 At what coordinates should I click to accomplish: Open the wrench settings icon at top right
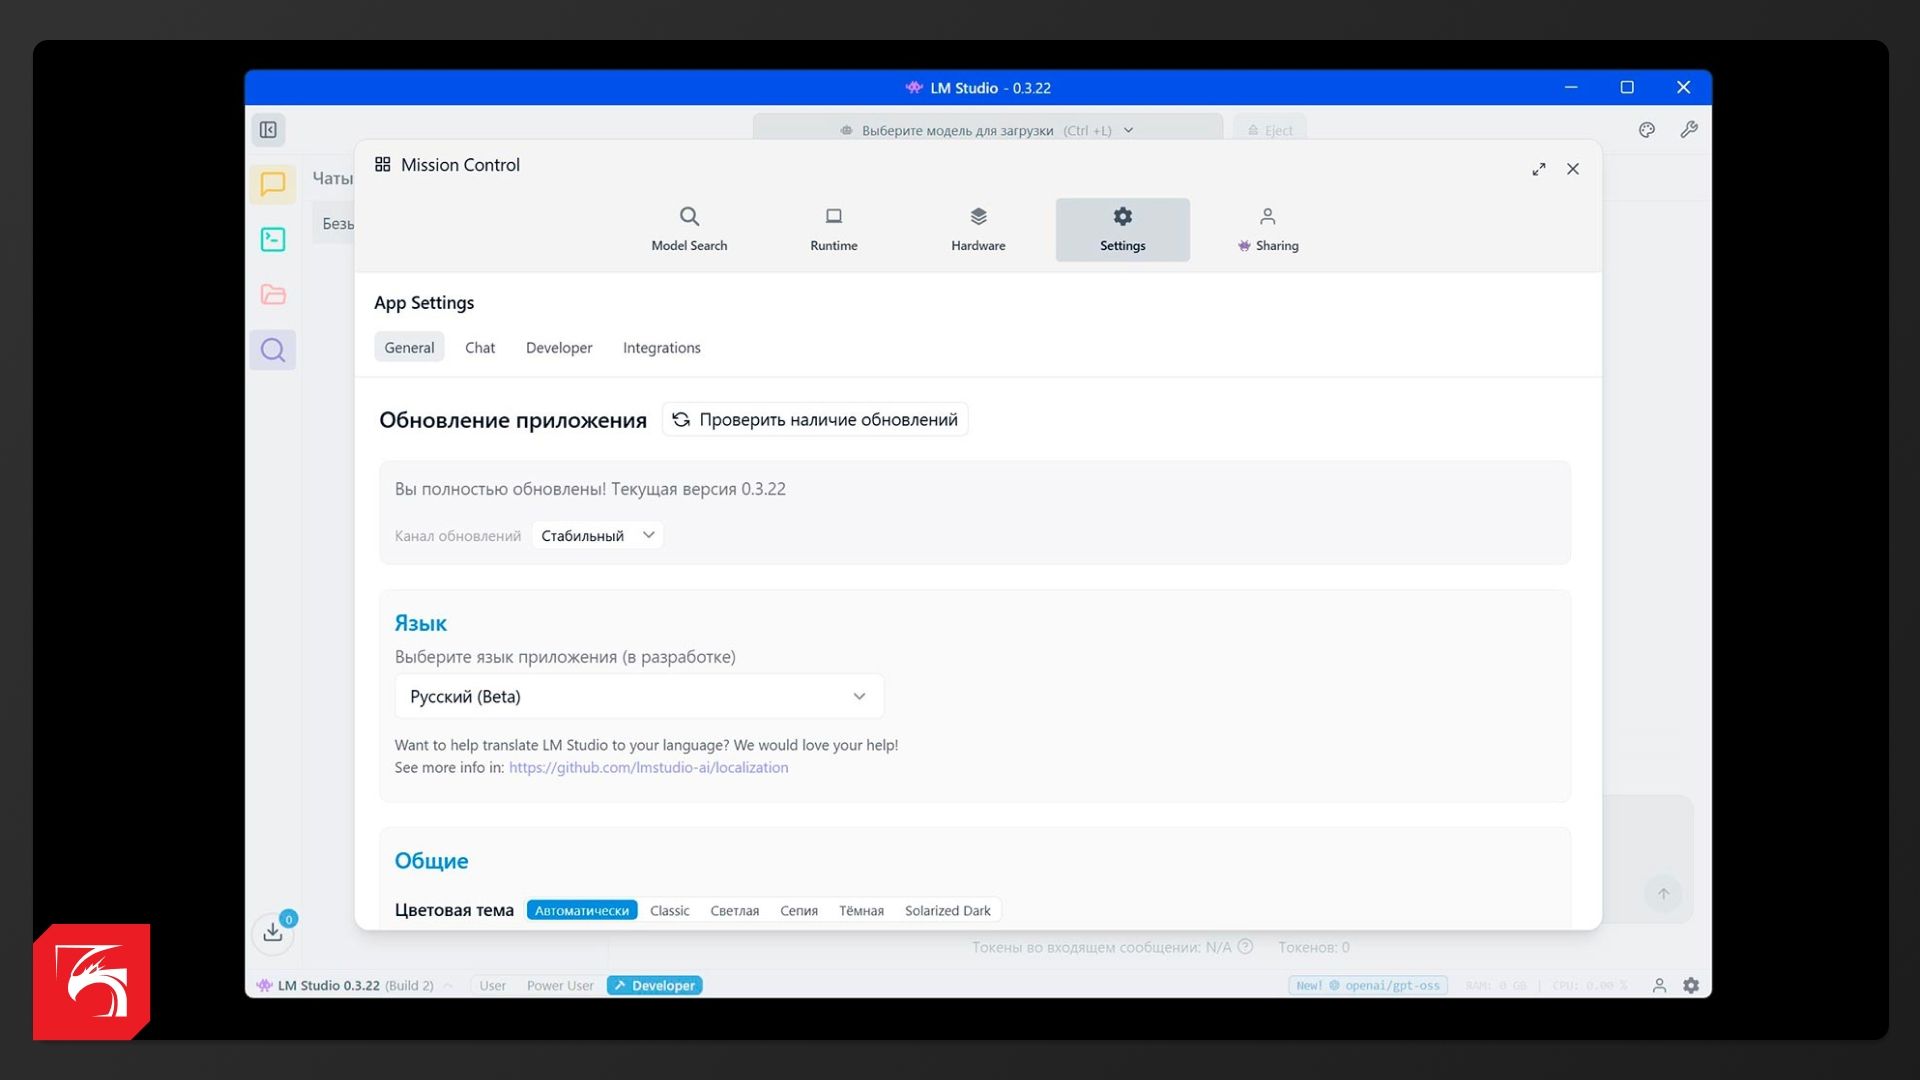click(x=1689, y=130)
